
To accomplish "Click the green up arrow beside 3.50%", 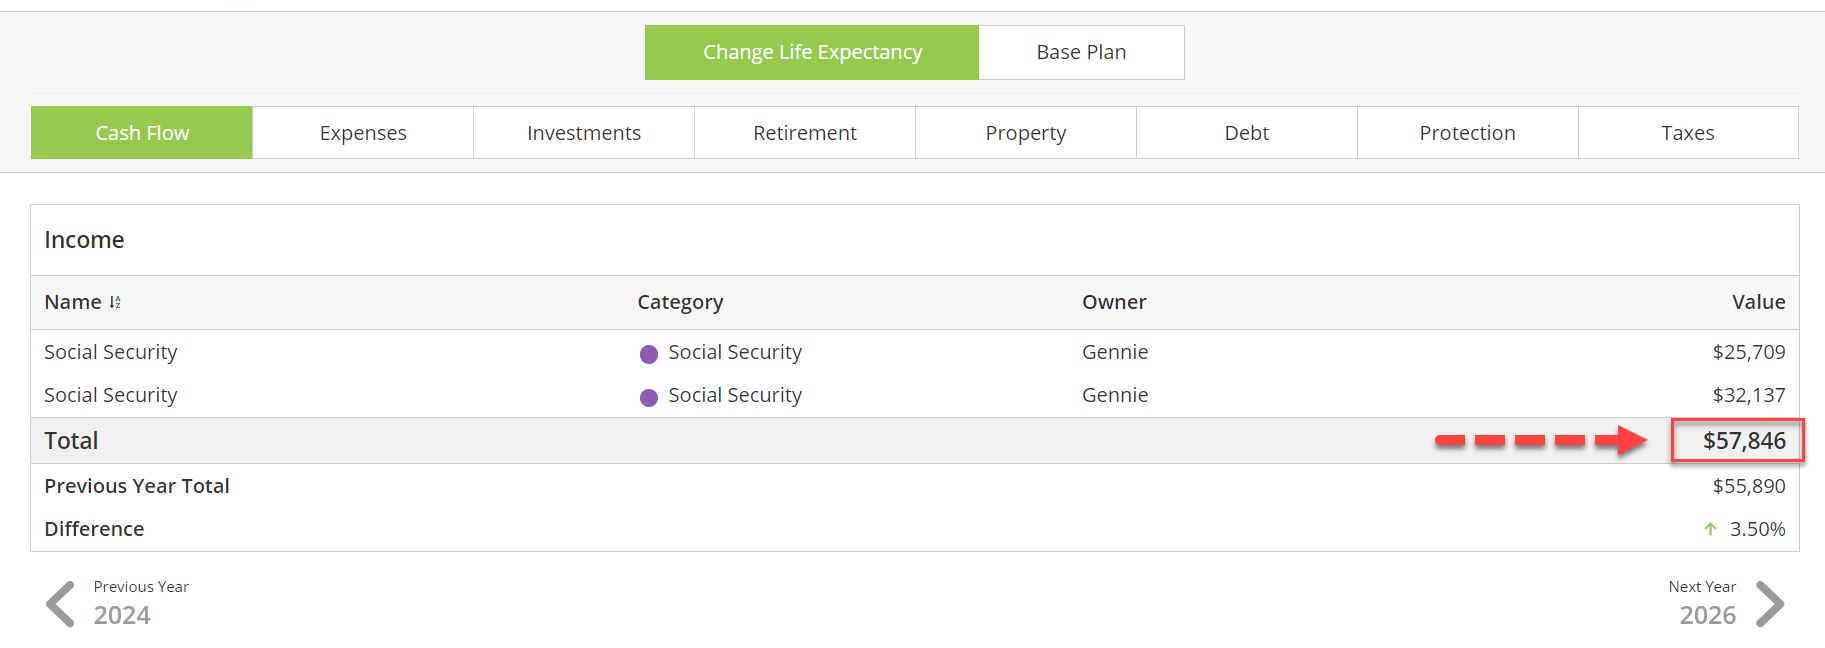I will [x=1710, y=529].
